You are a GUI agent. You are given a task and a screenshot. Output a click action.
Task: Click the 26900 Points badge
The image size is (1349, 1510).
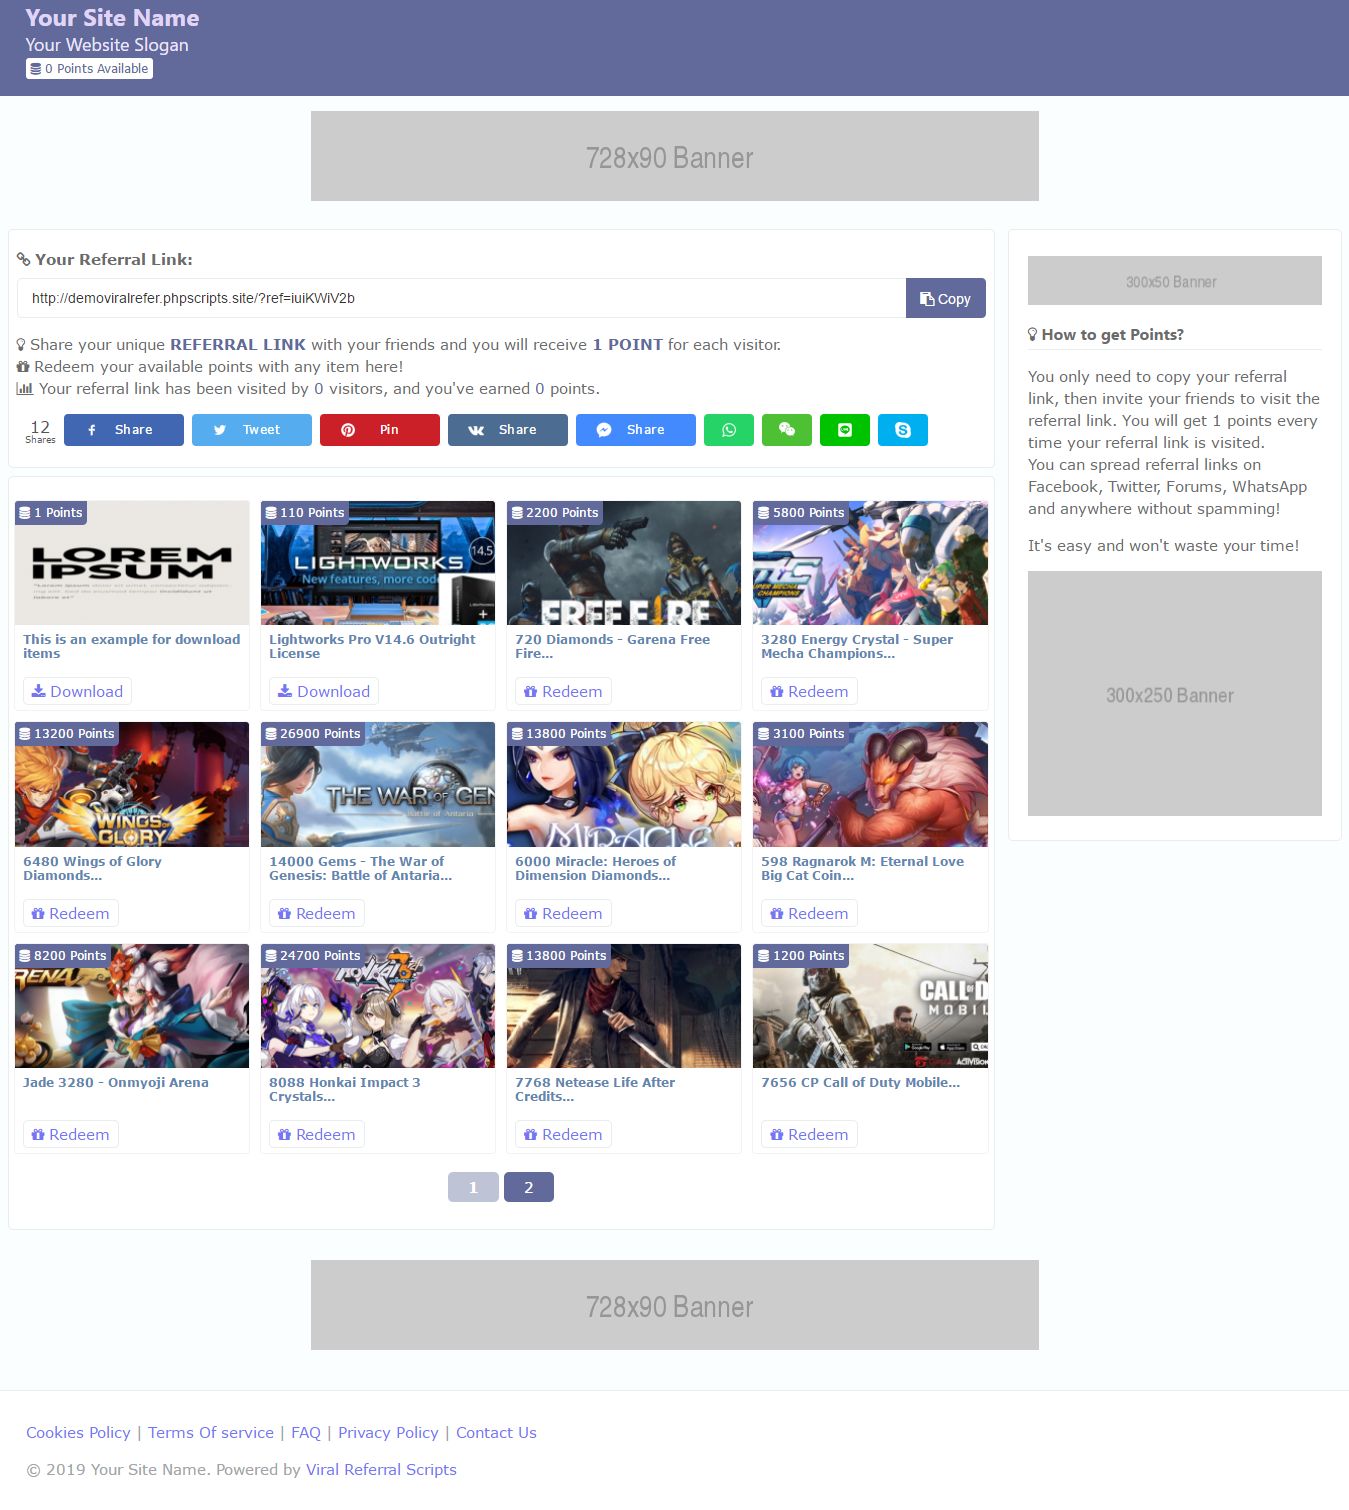(313, 734)
